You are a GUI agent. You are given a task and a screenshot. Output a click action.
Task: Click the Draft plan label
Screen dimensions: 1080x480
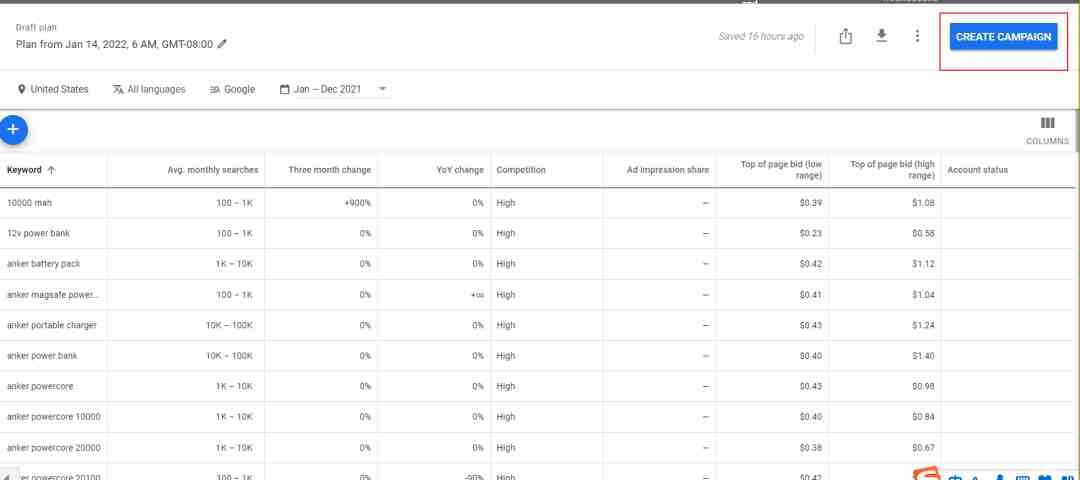pyautogui.click(x=36, y=28)
